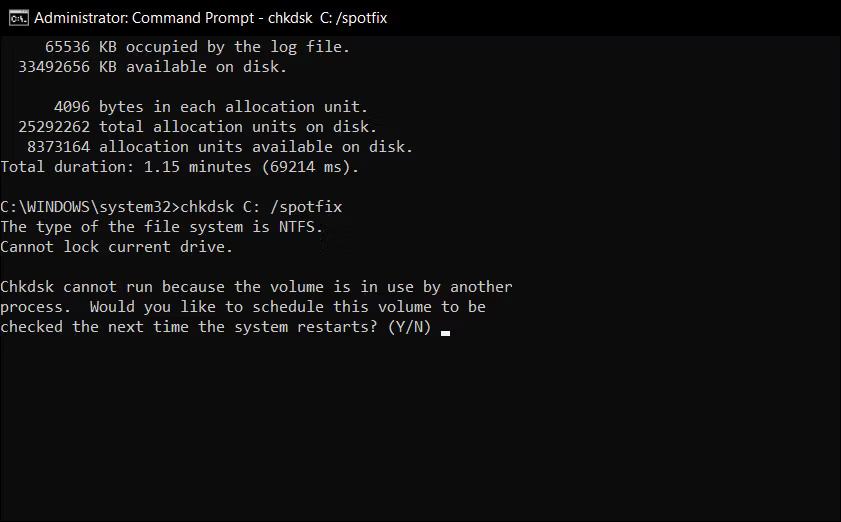
Task: Click '/spotfix' in the window title bar
Action: pyautogui.click(x=362, y=18)
